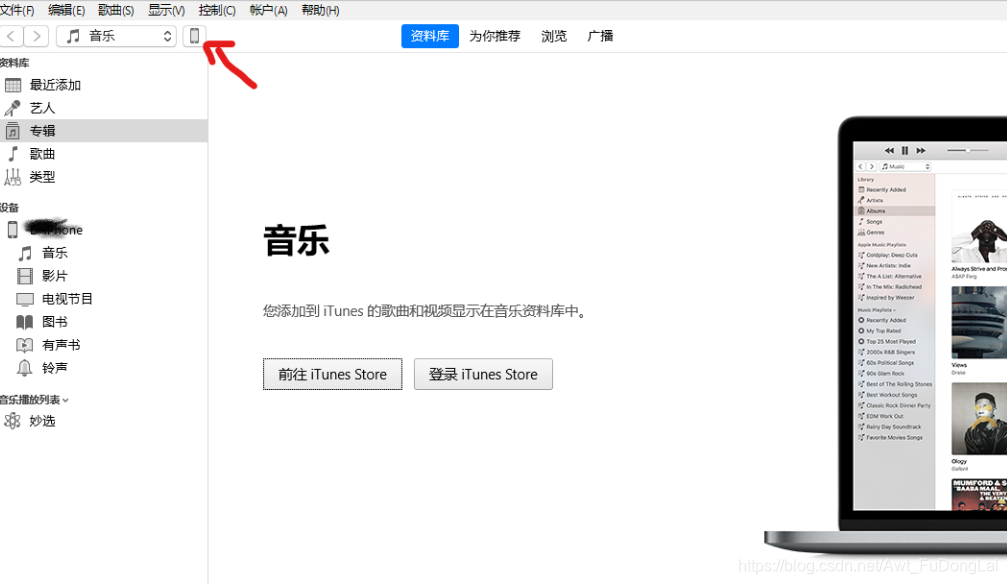Switch to the 广播 tab
Viewport: 1007px width, 584px height.
click(x=600, y=36)
